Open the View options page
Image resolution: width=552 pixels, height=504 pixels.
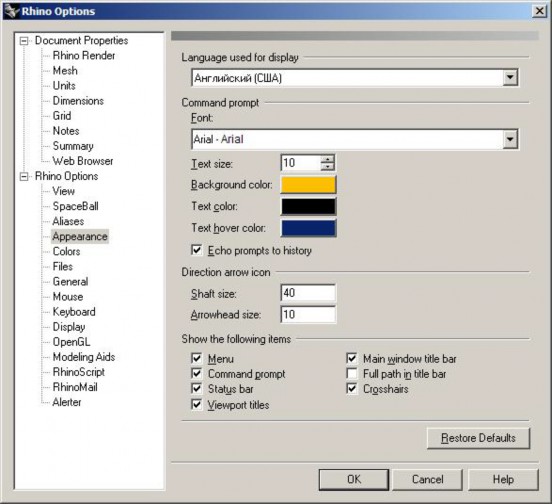[x=63, y=191]
